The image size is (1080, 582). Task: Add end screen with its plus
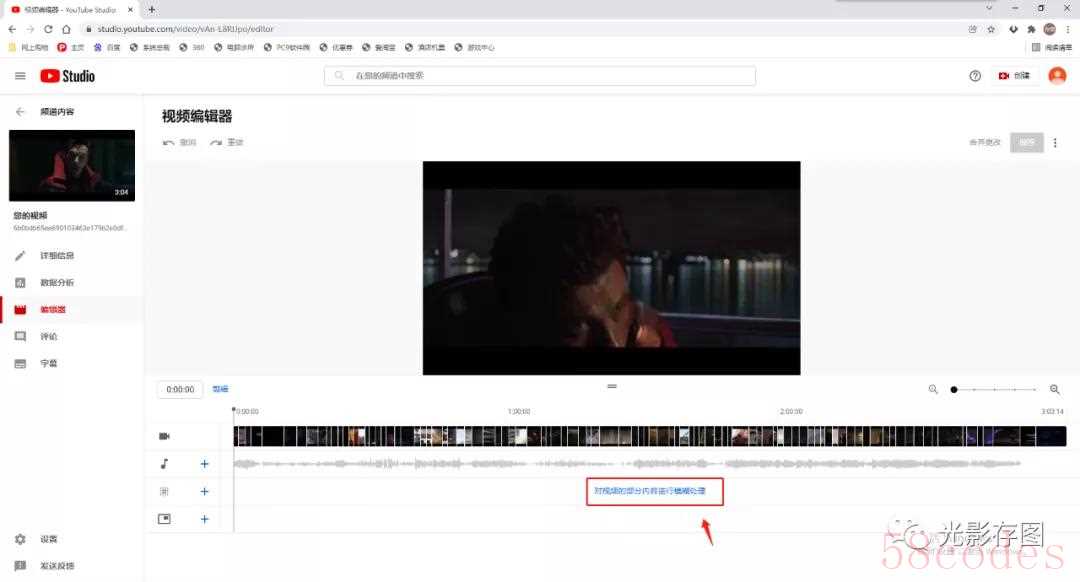pyautogui.click(x=205, y=519)
